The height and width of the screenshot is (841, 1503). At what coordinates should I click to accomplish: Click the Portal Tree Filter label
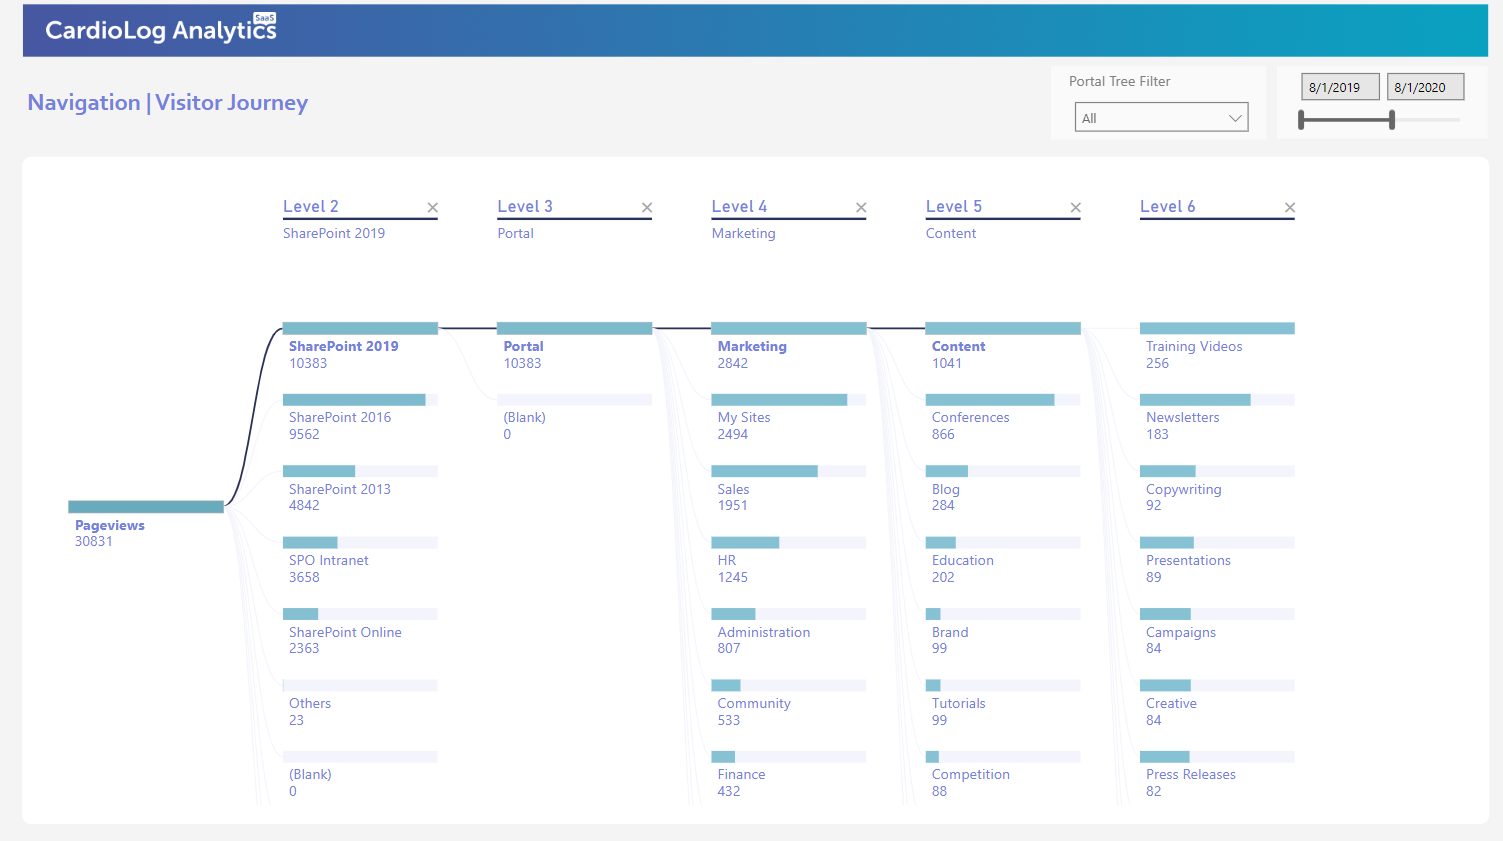tap(1119, 82)
